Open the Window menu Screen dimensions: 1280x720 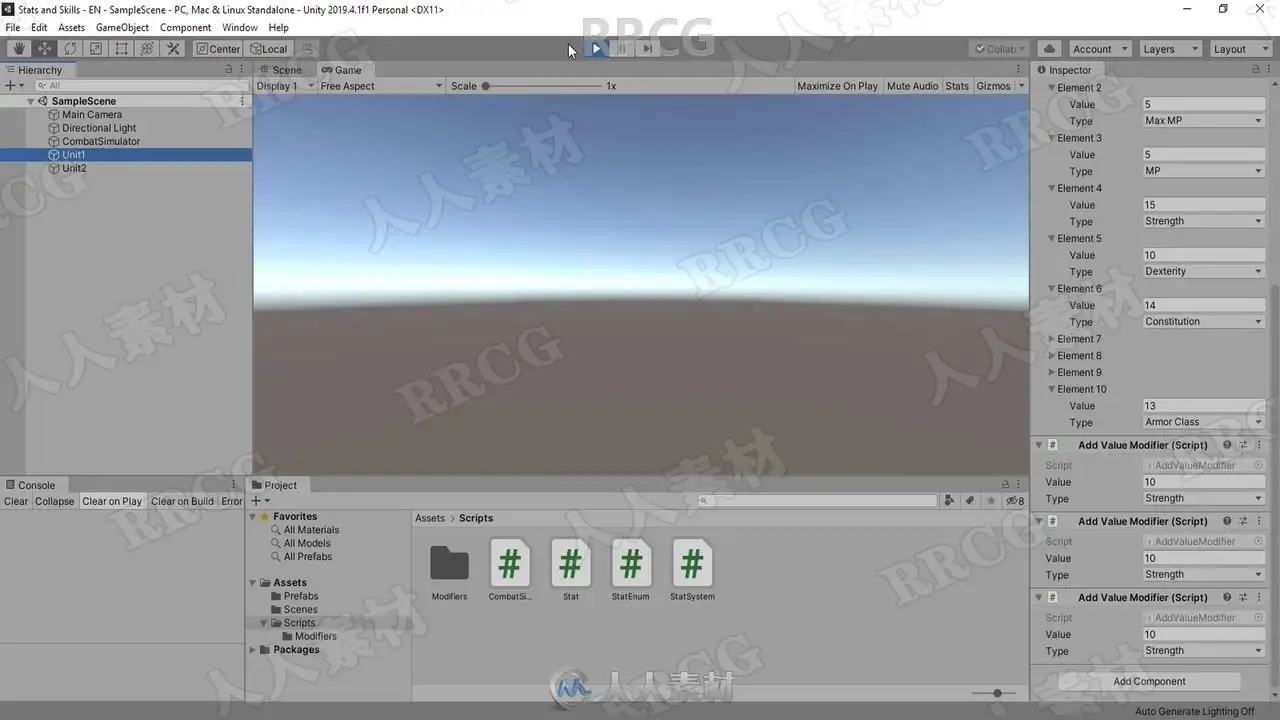(239, 27)
